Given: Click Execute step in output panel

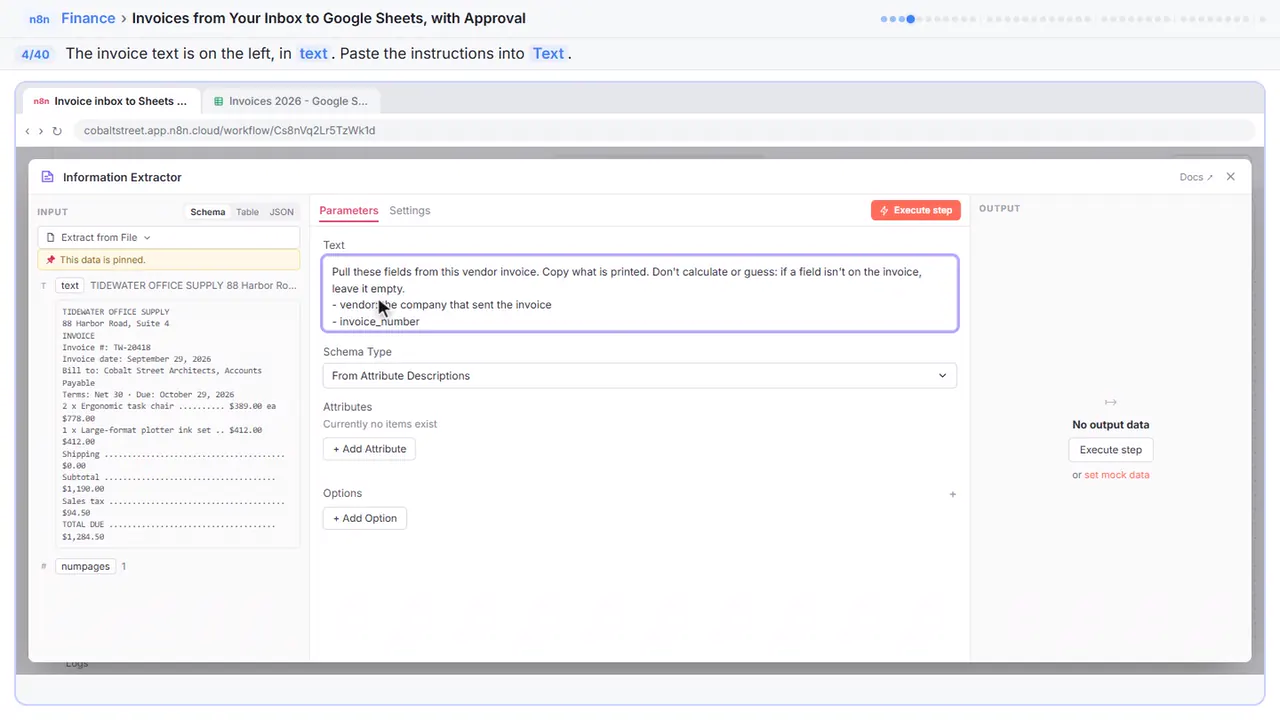Looking at the screenshot, I should click(1110, 450).
